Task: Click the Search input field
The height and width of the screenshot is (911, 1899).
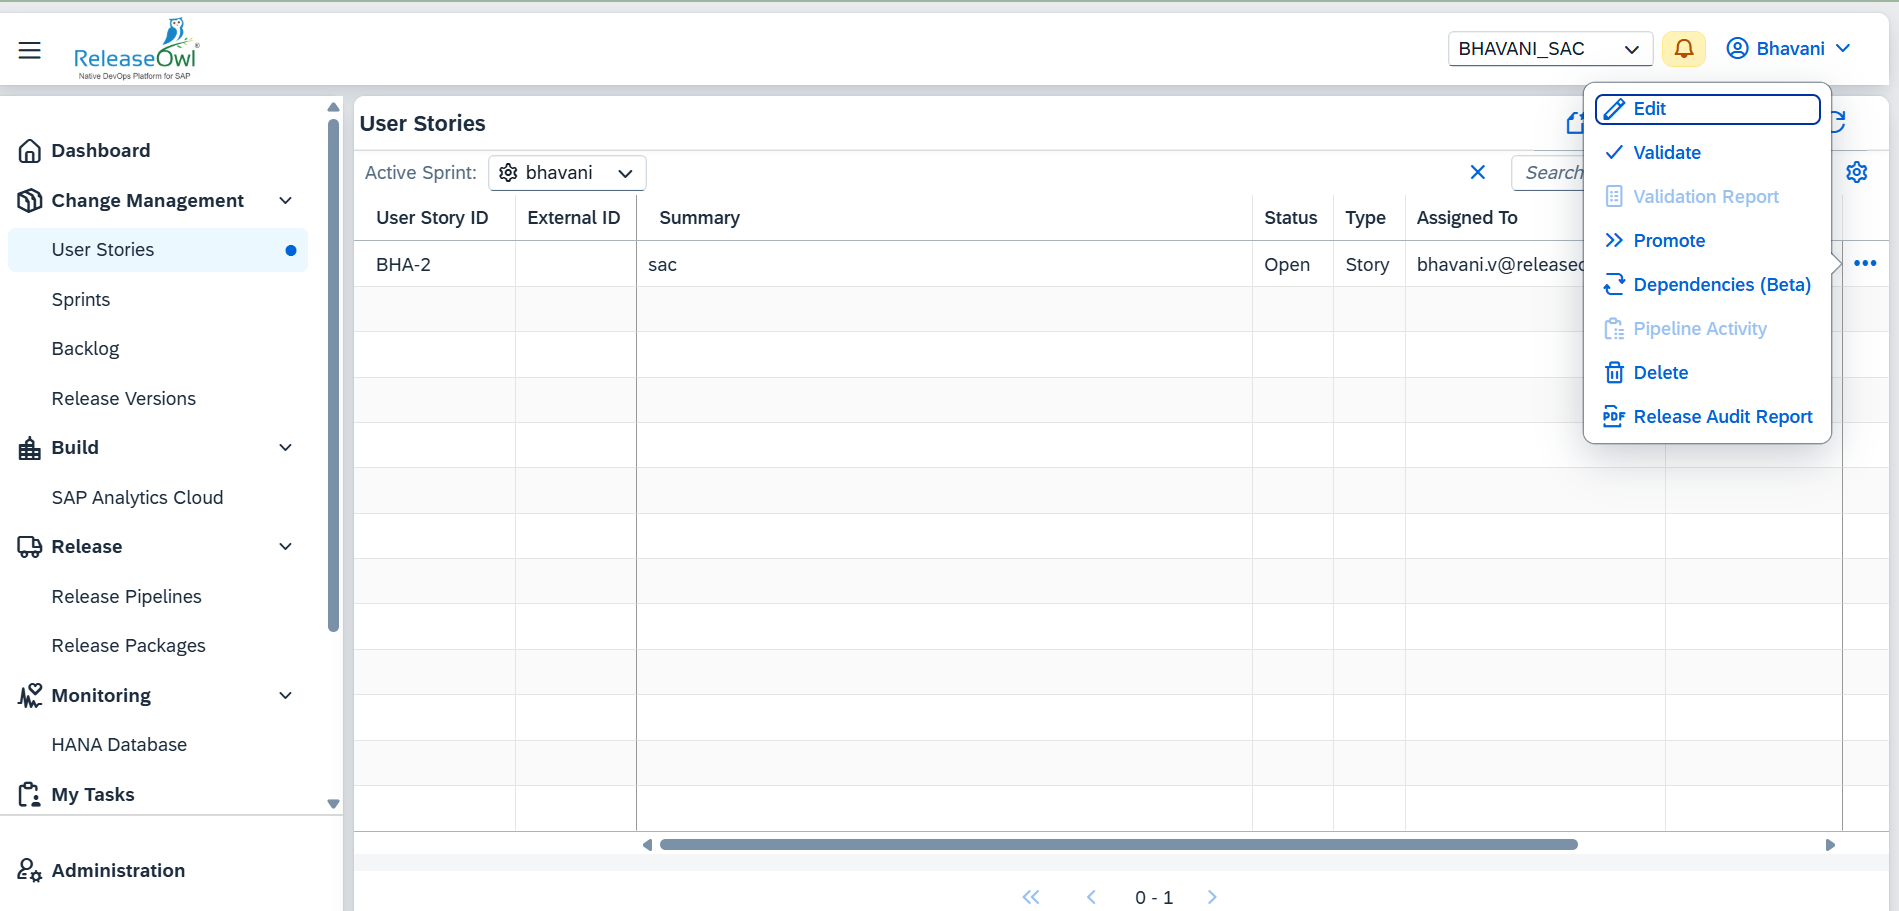Action: click(1550, 173)
